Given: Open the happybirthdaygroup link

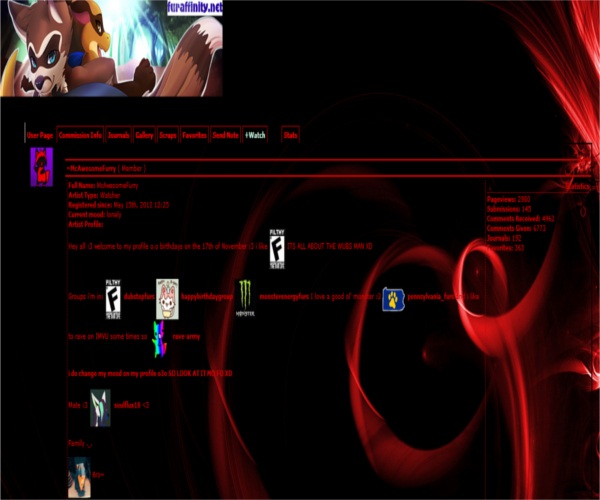Looking at the screenshot, I should pyautogui.click(x=207, y=297).
